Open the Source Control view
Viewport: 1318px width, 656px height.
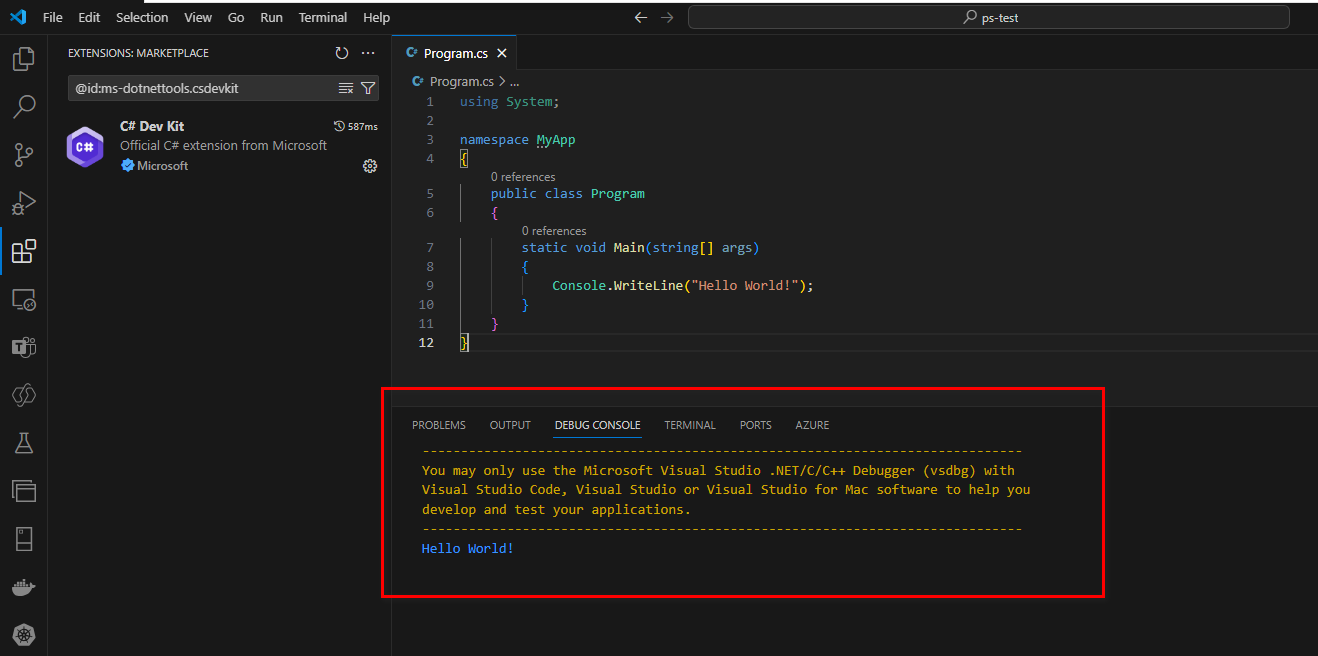point(23,154)
